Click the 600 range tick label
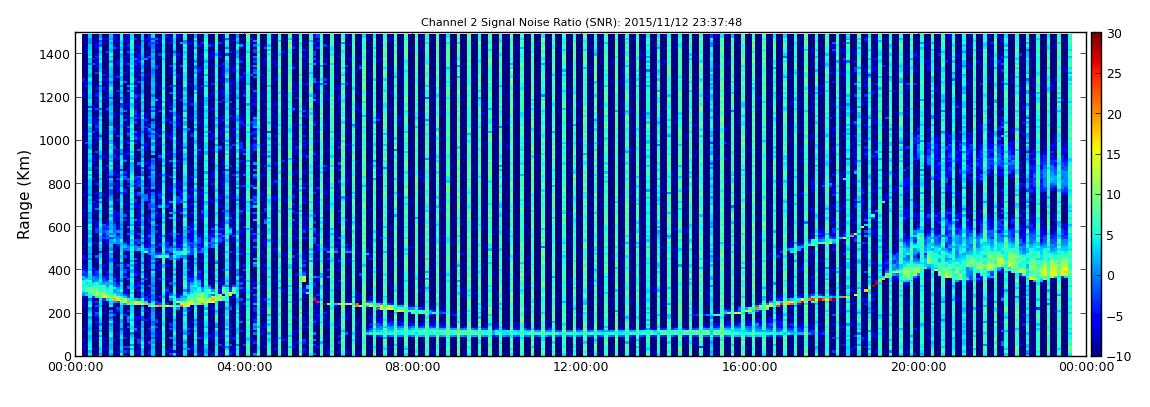1150x407 pixels. (59, 227)
